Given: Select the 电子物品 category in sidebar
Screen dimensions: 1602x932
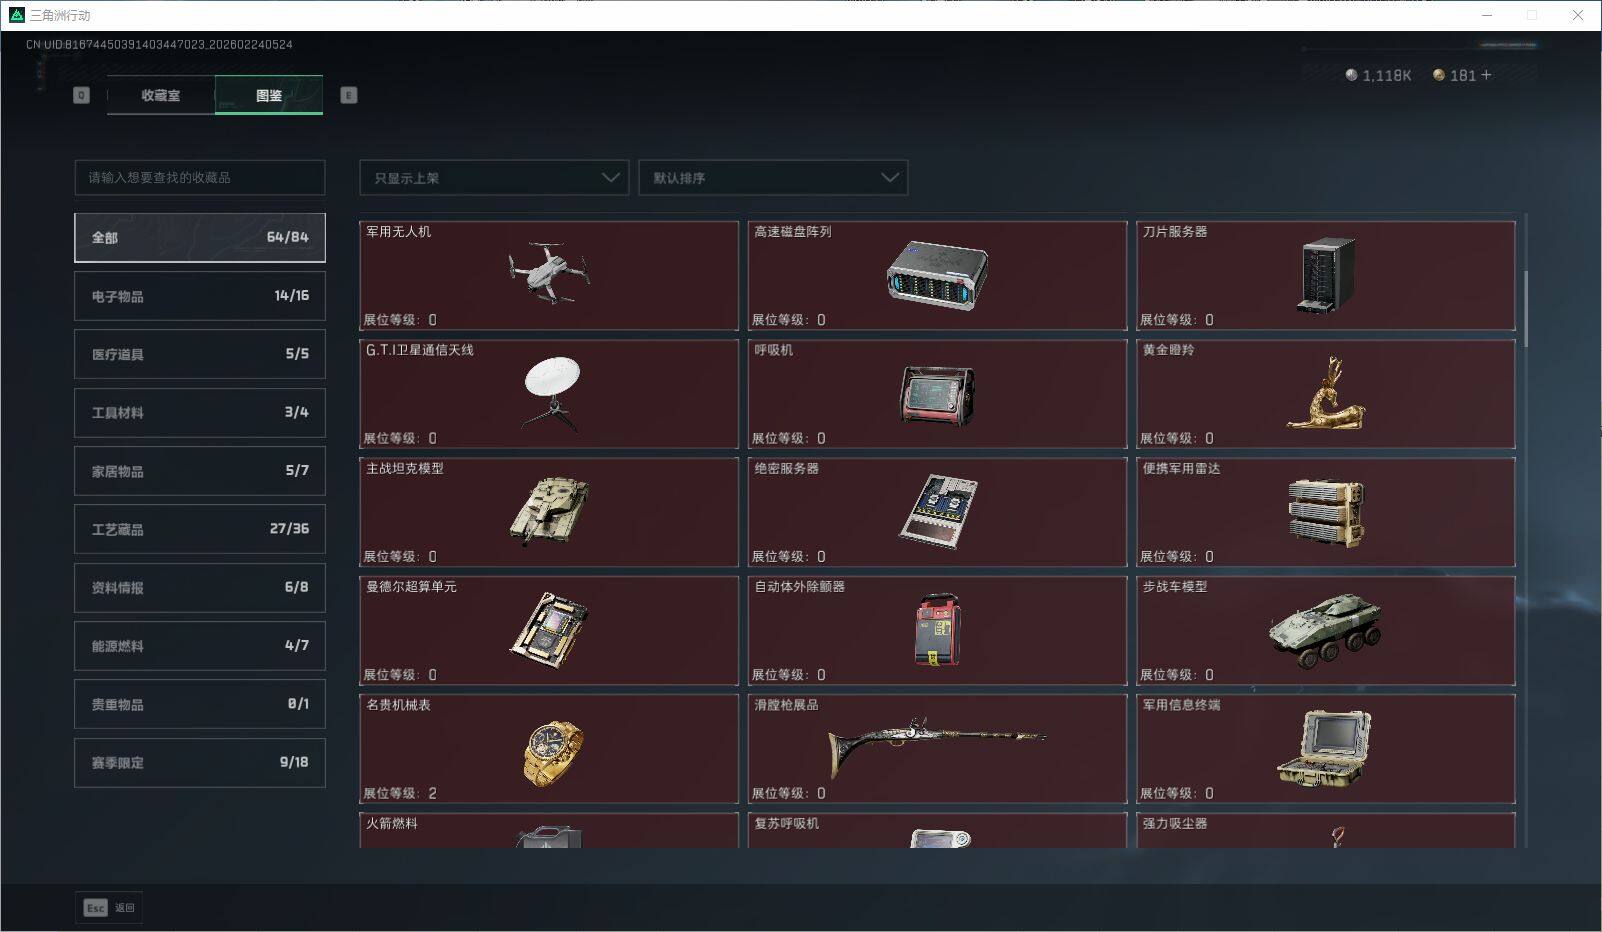Looking at the screenshot, I should (x=199, y=295).
